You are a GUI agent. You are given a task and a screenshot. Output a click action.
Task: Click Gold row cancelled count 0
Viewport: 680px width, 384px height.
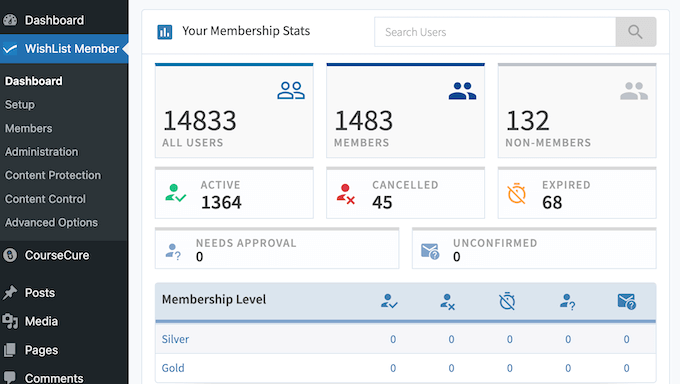[x=451, y=368]
